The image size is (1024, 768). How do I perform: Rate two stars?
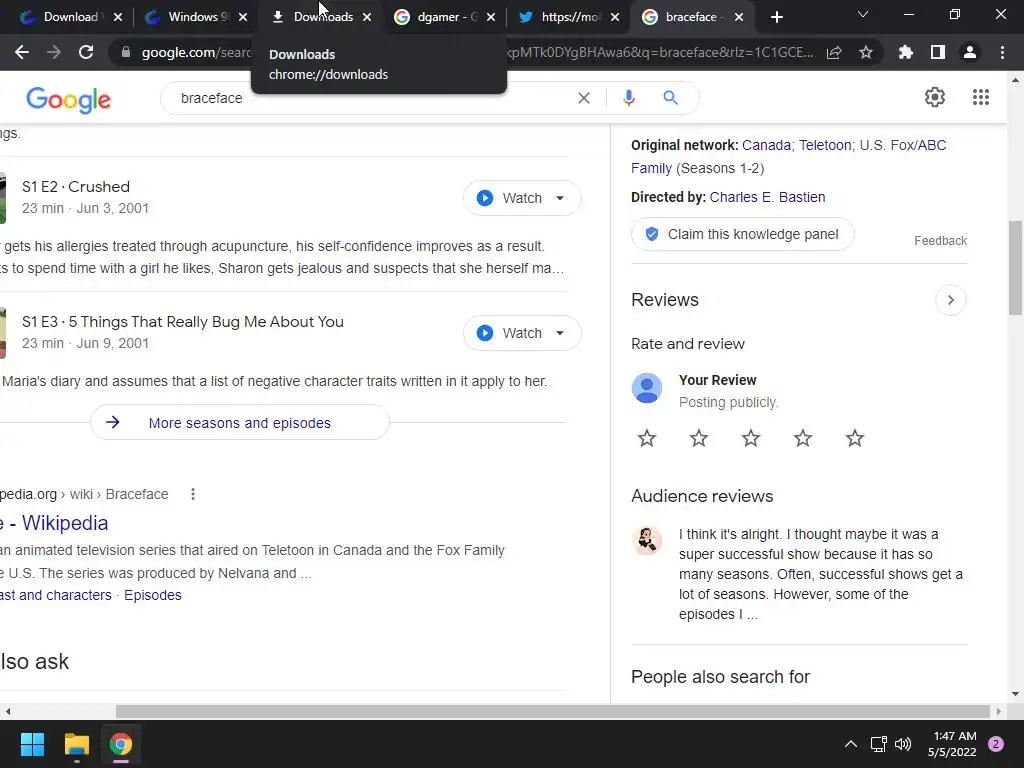coord(699,438)
